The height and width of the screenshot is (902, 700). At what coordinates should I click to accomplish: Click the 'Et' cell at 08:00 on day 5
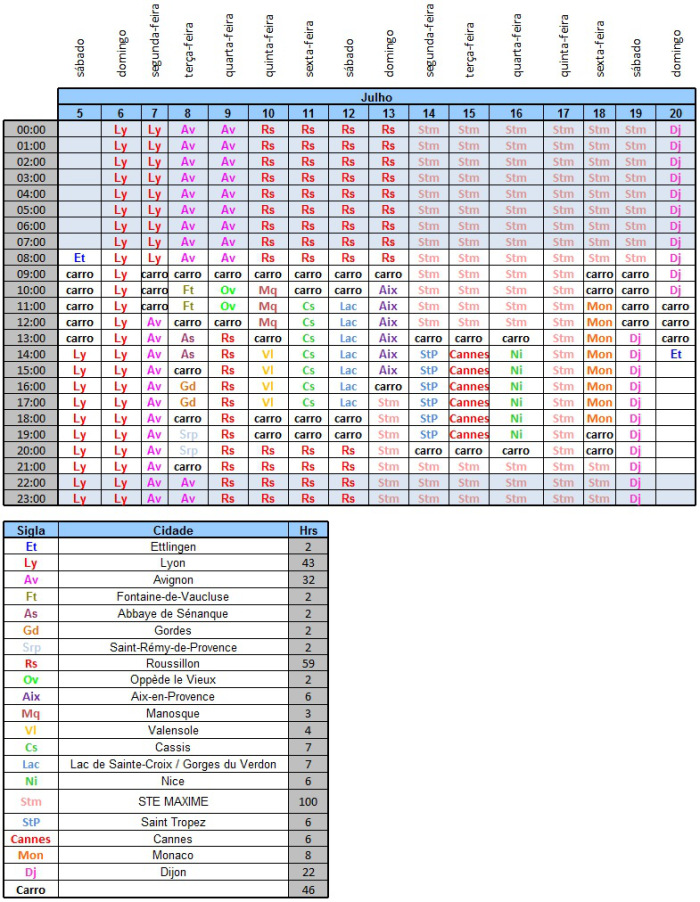[x=79, y=258]
